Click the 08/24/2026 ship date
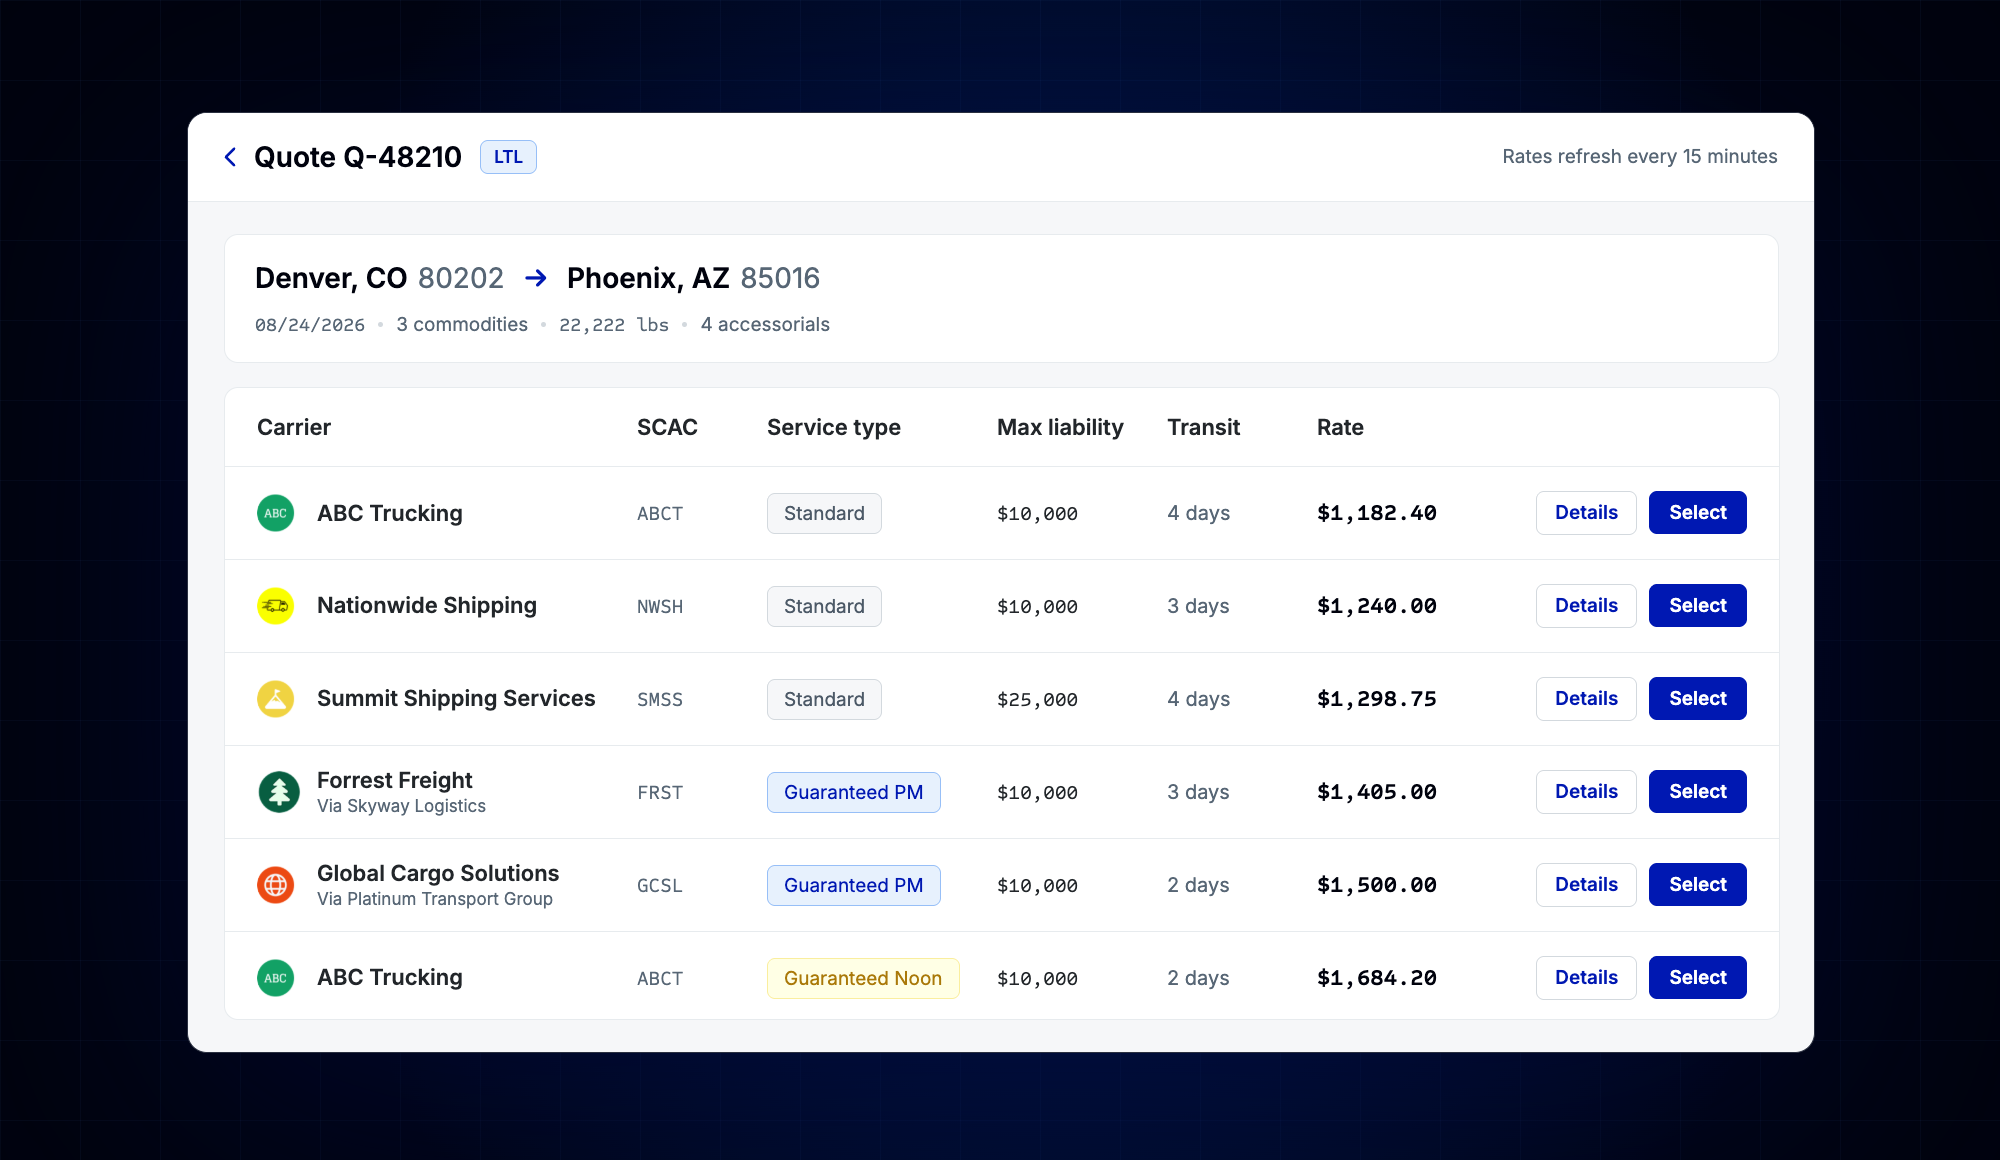2000x1160 pixels. click(x=310, y=325)
